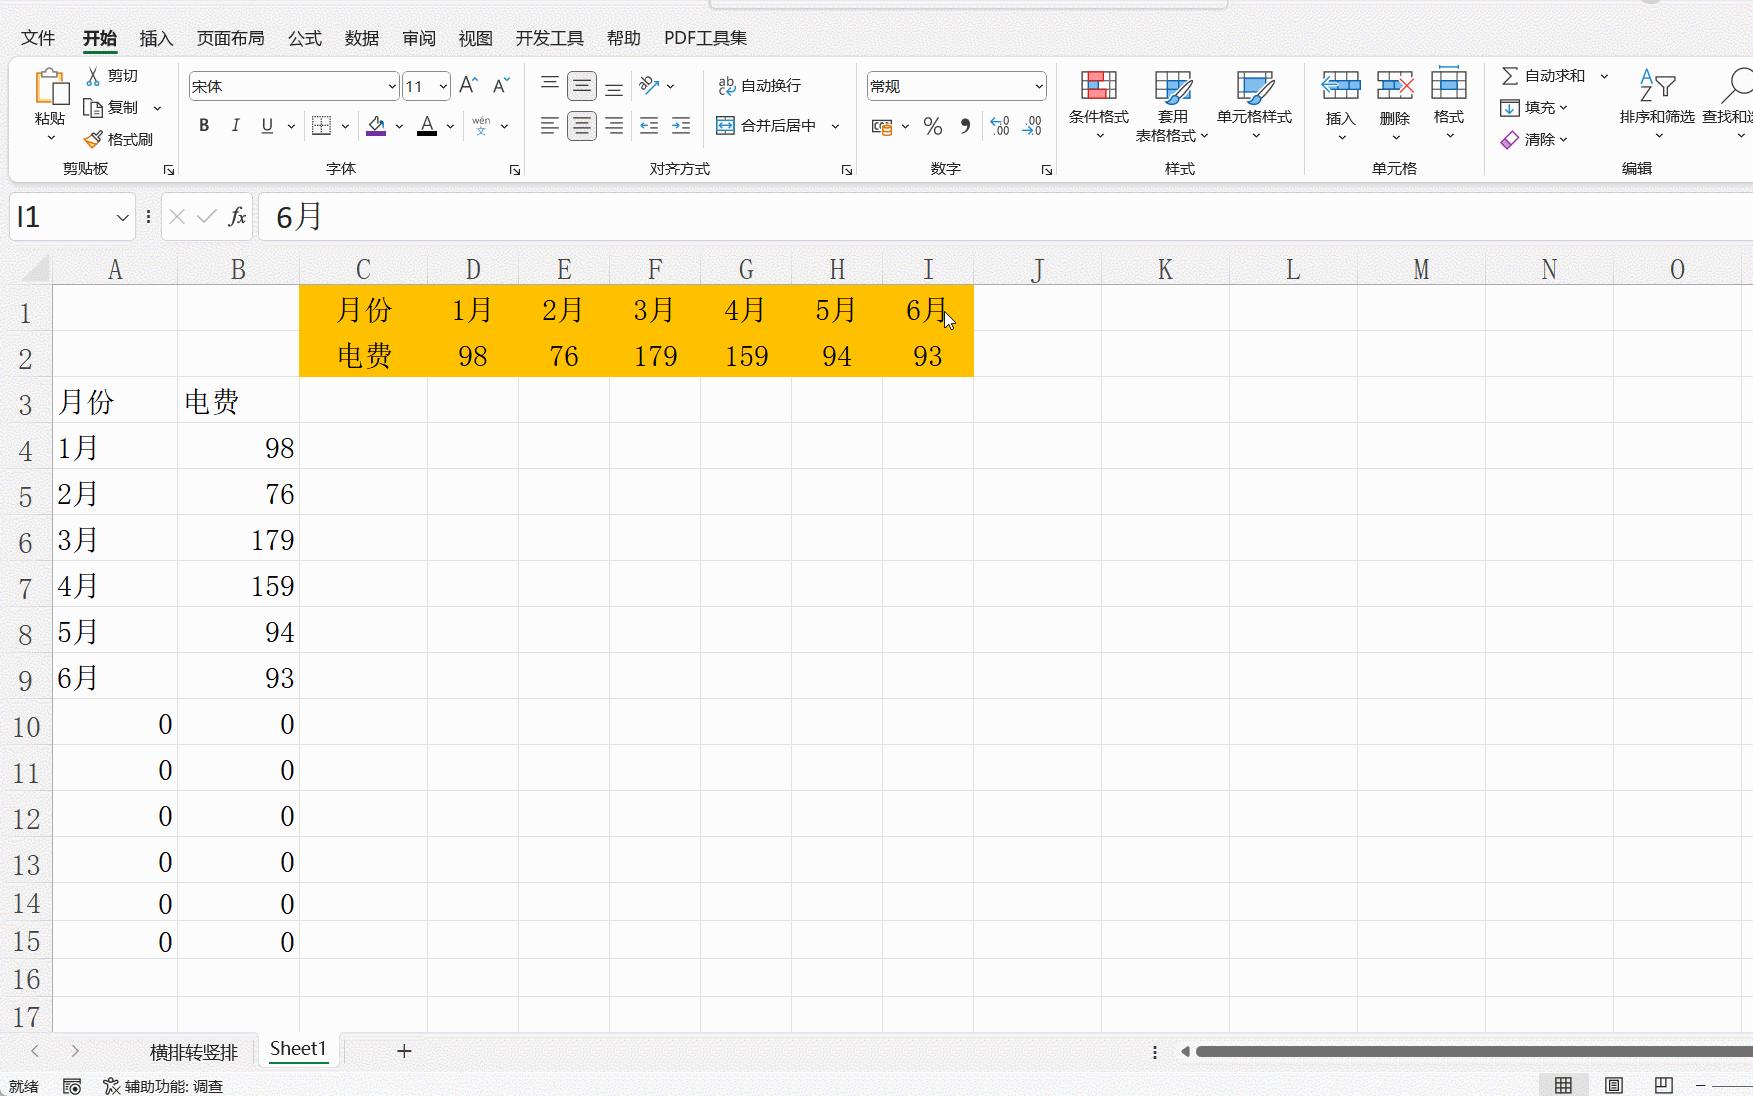Click the PDF工具集 menu item

[x=705, y=38]
